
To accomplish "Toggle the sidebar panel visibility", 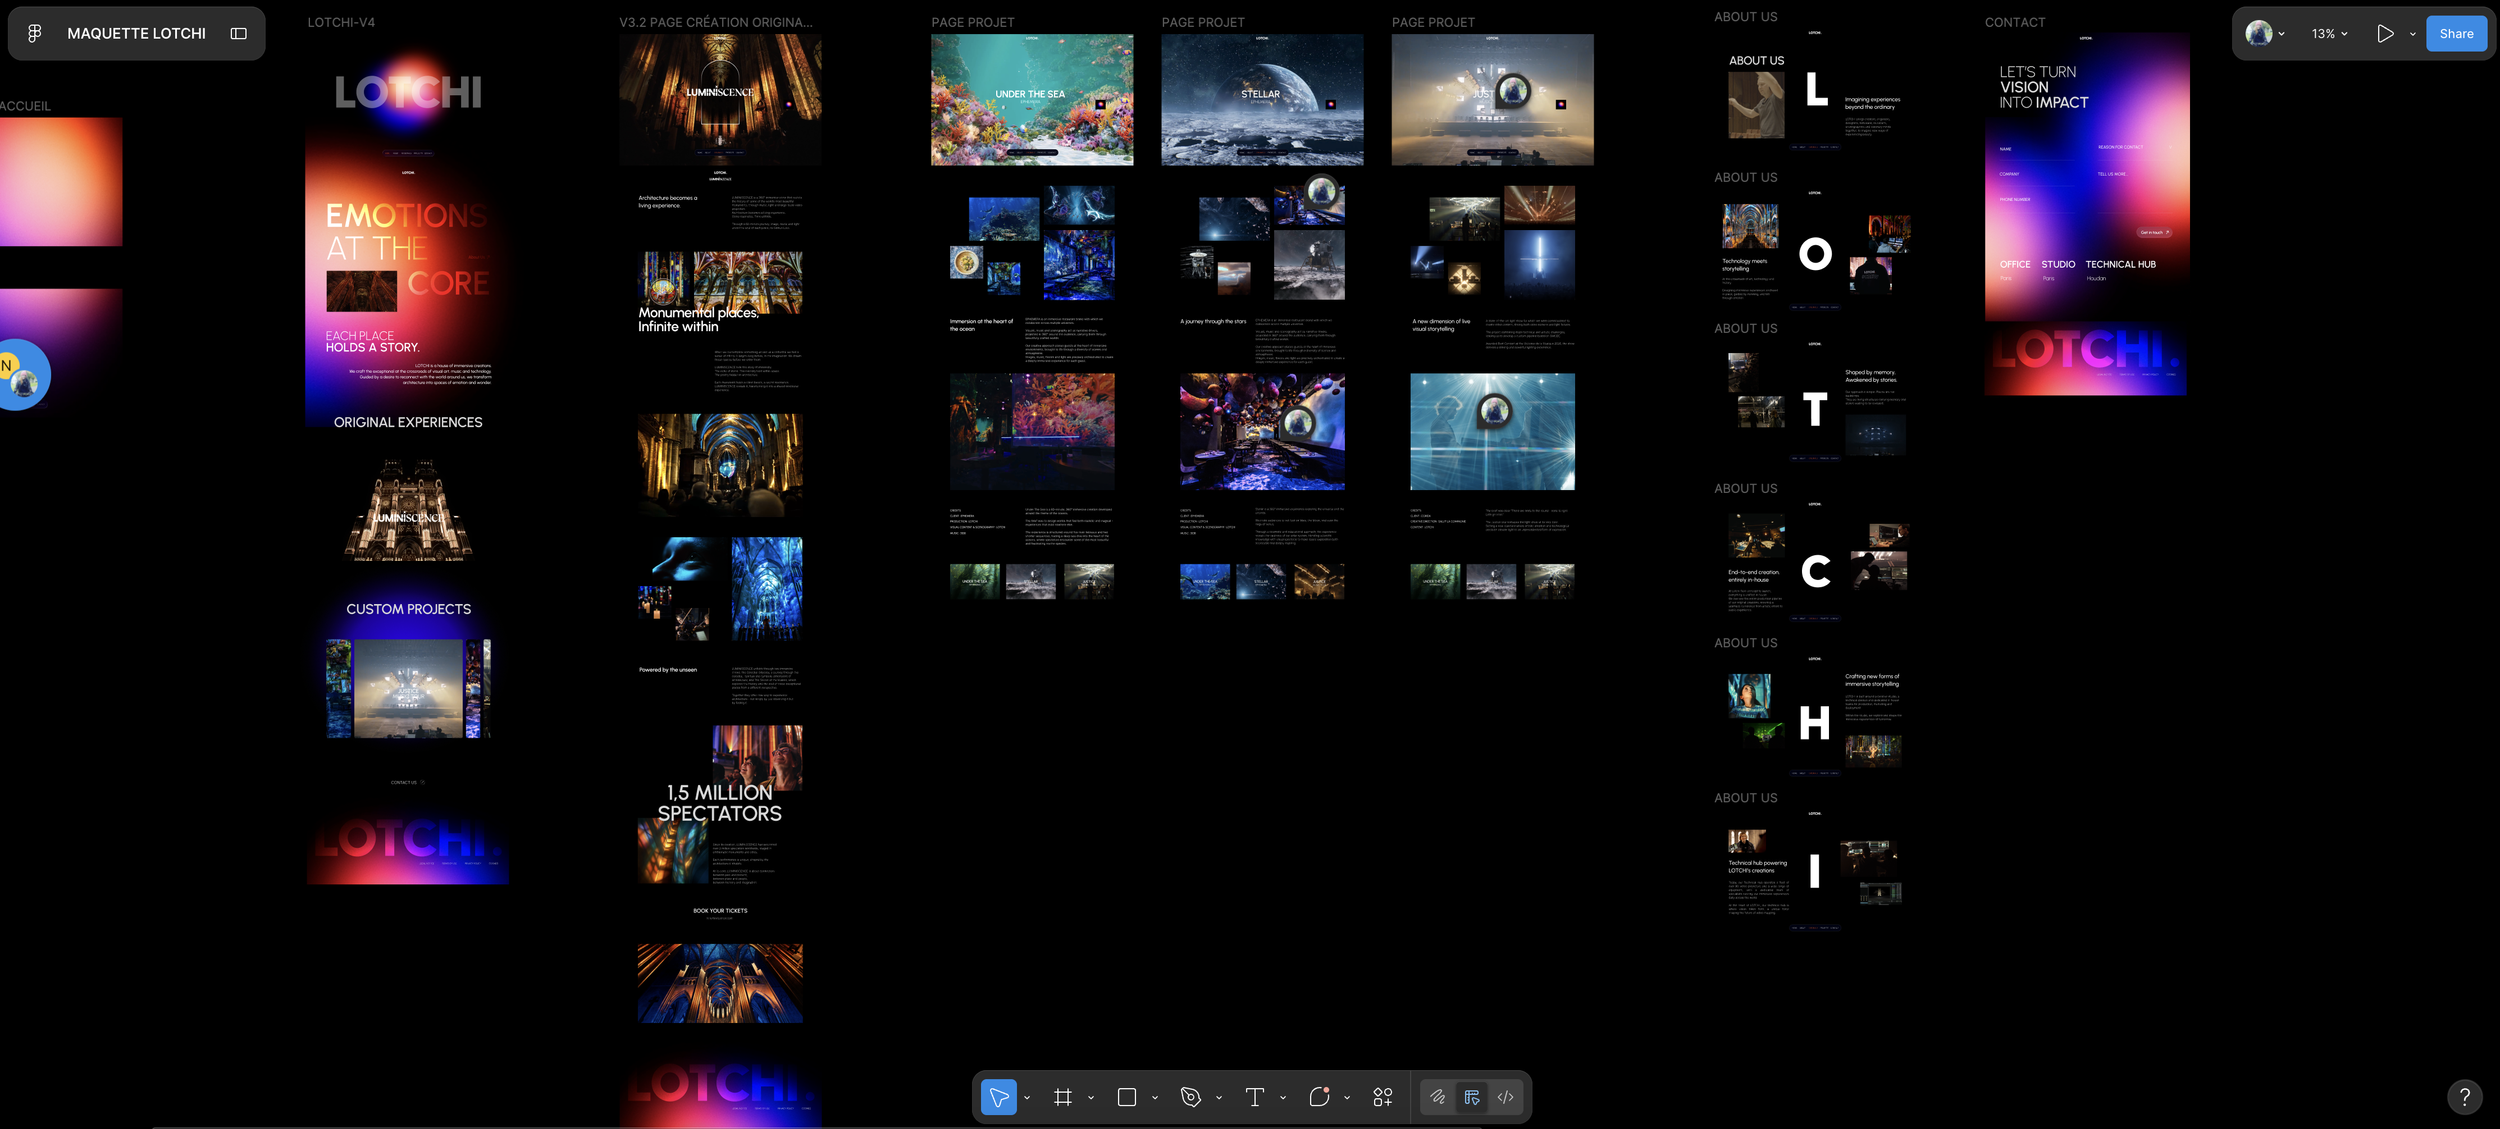I will [238, 33].
